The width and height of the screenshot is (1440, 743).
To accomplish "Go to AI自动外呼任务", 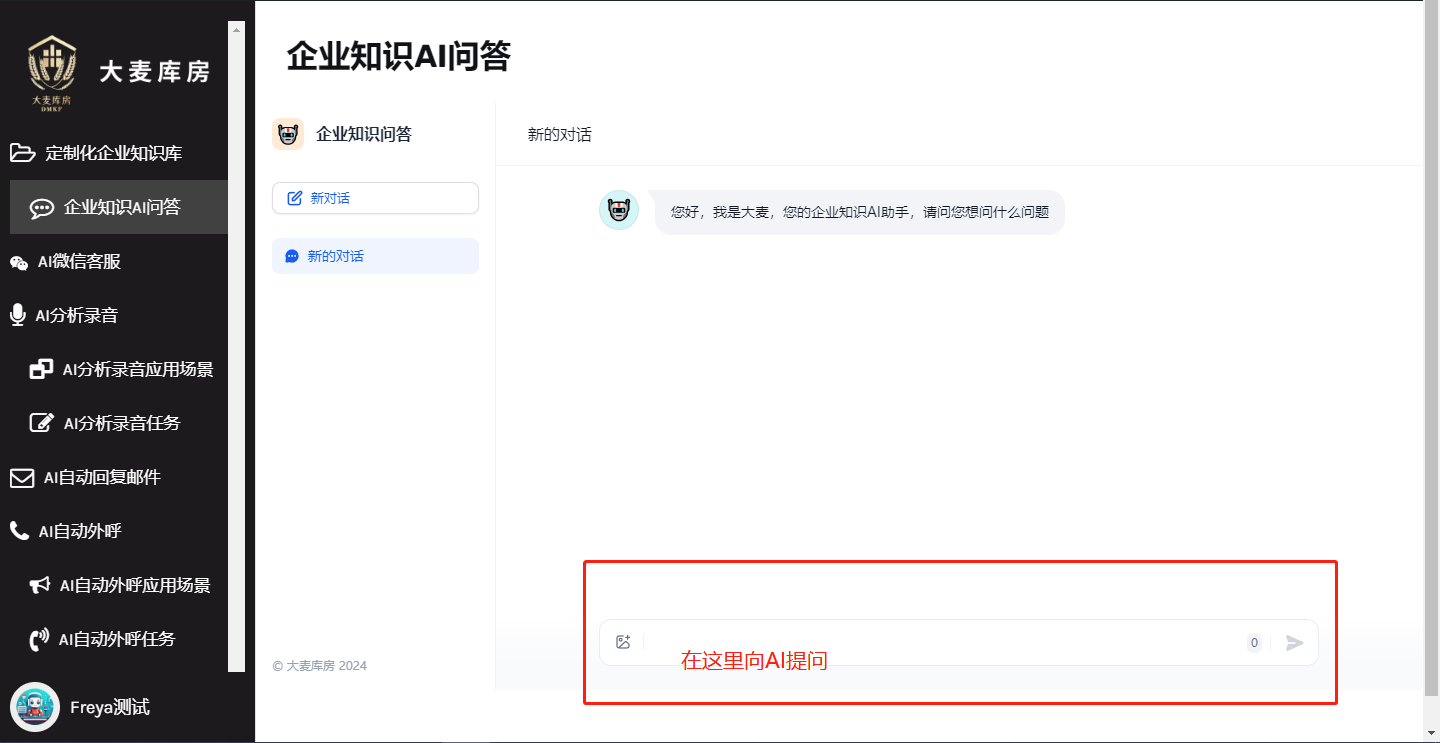I will [119, 639].
